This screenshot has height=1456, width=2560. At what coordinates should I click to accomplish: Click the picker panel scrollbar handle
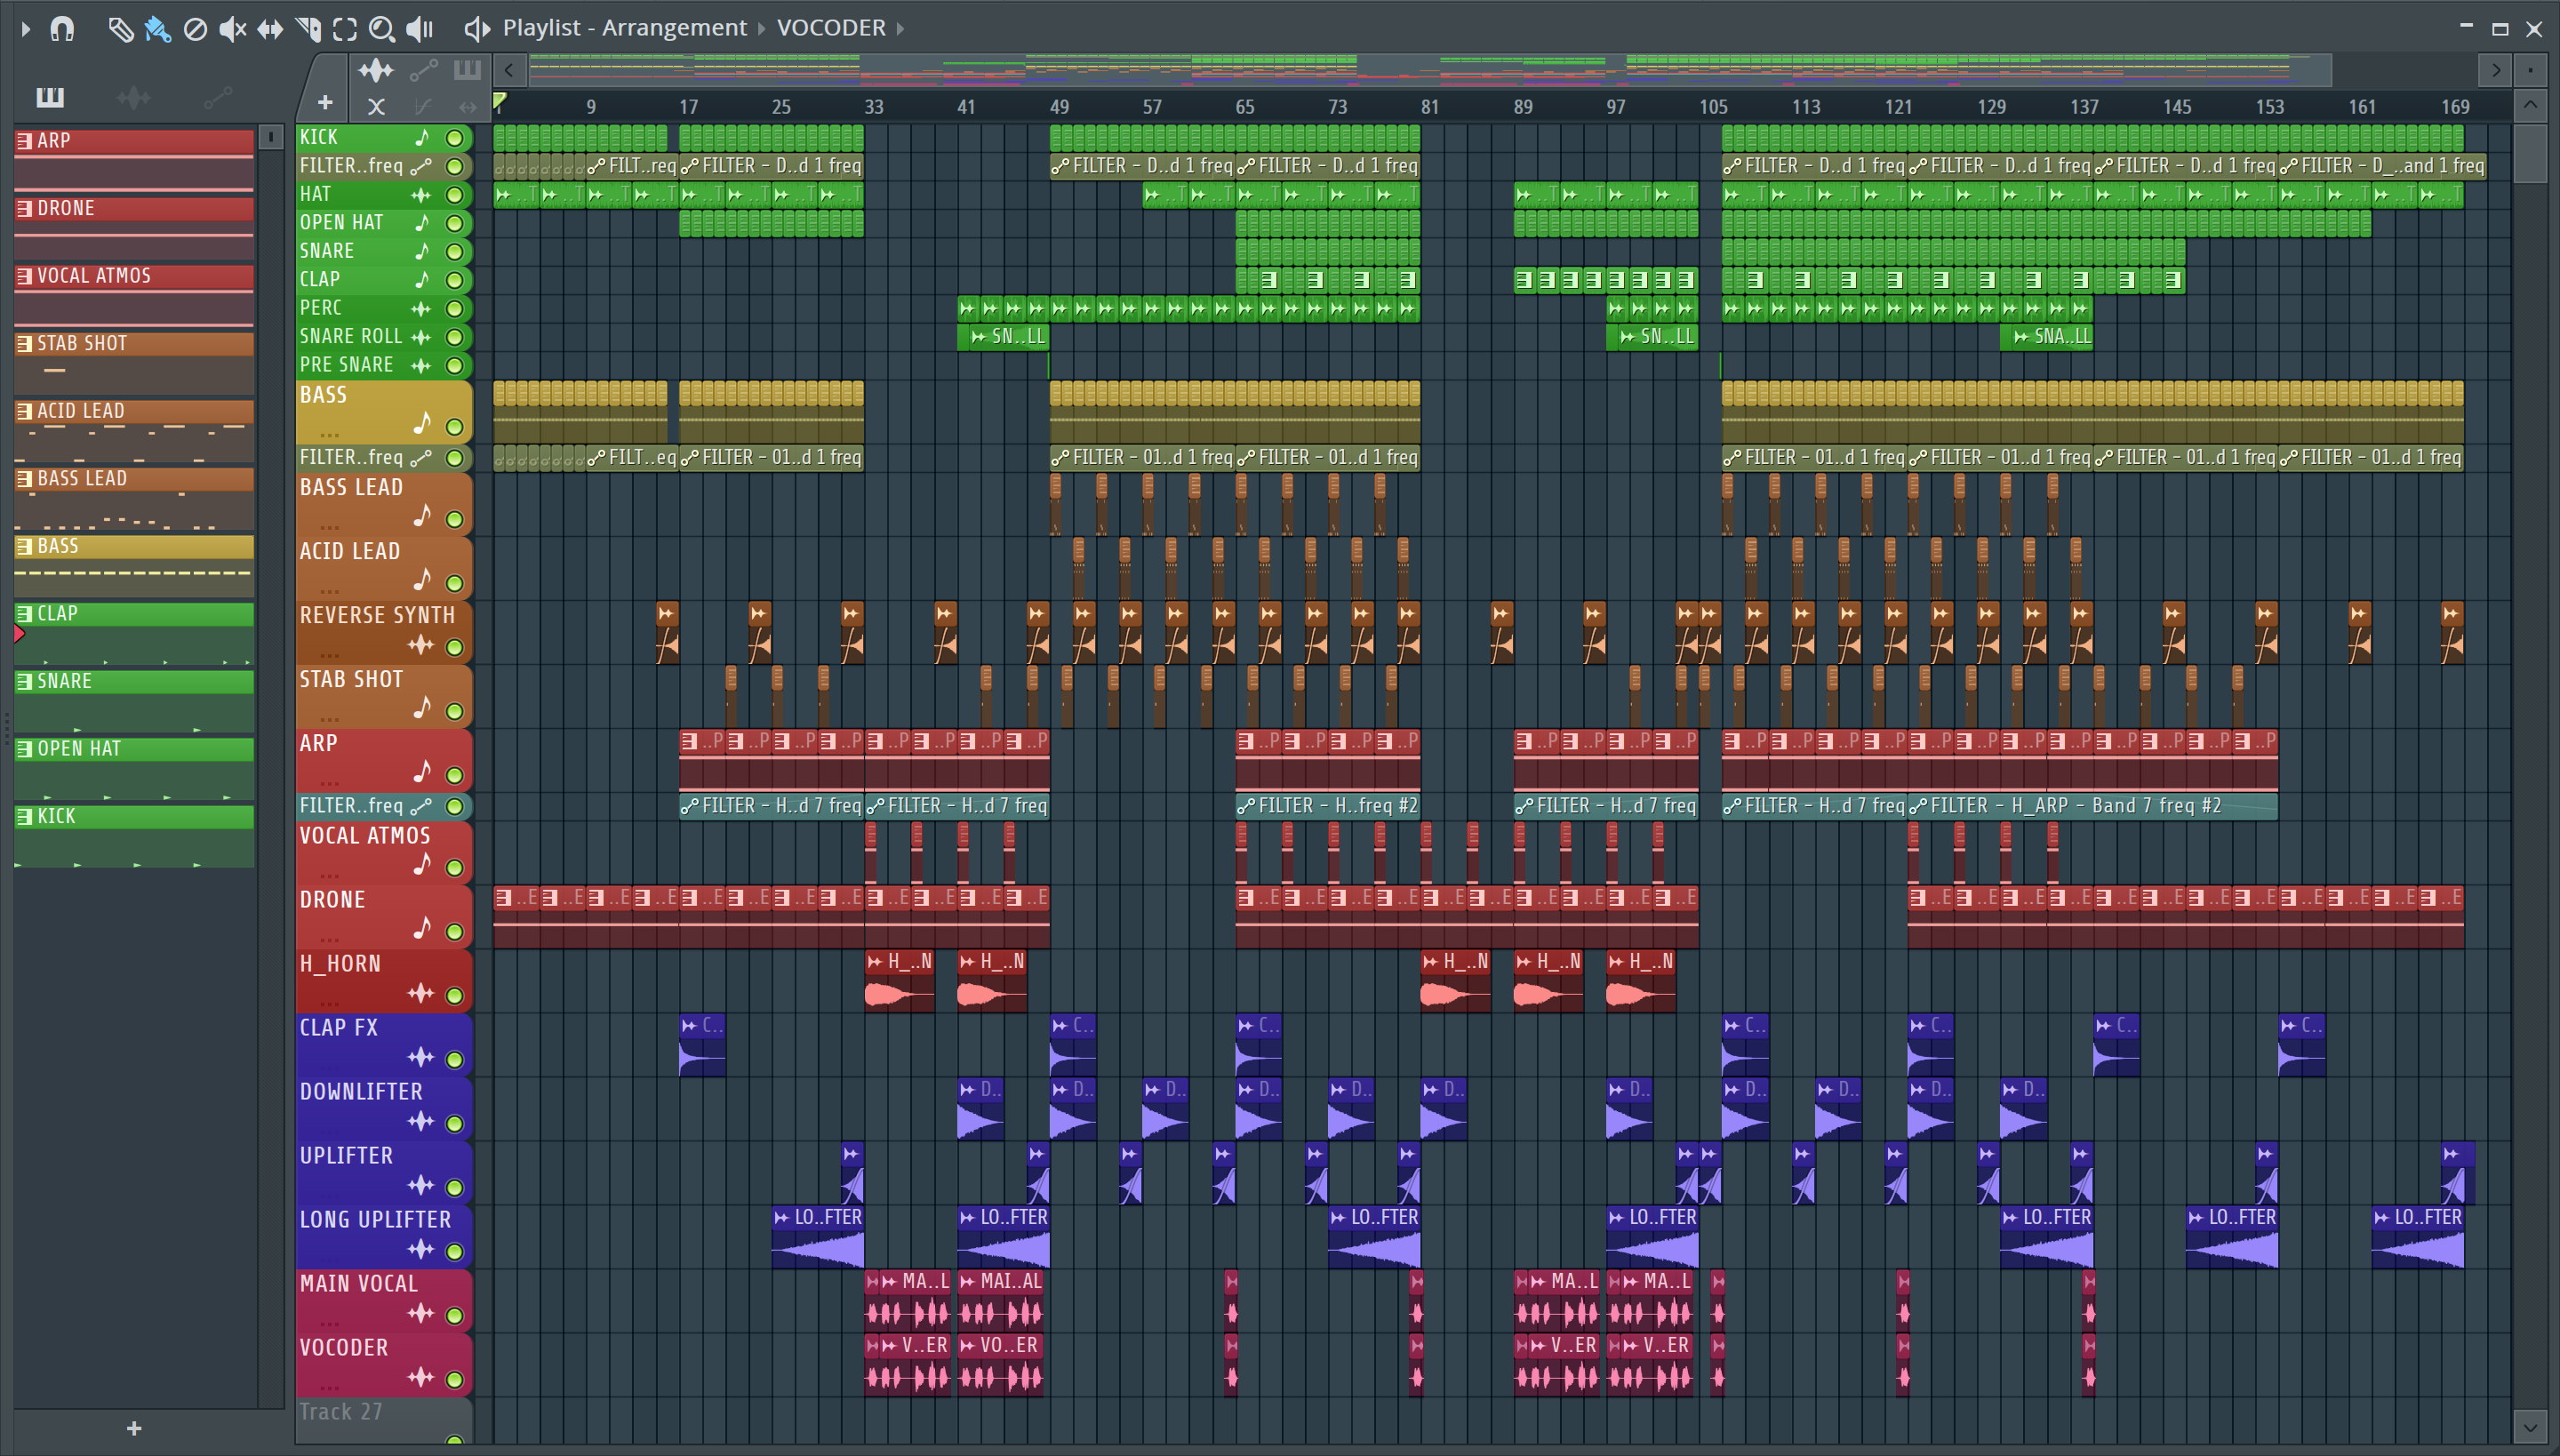270,137
